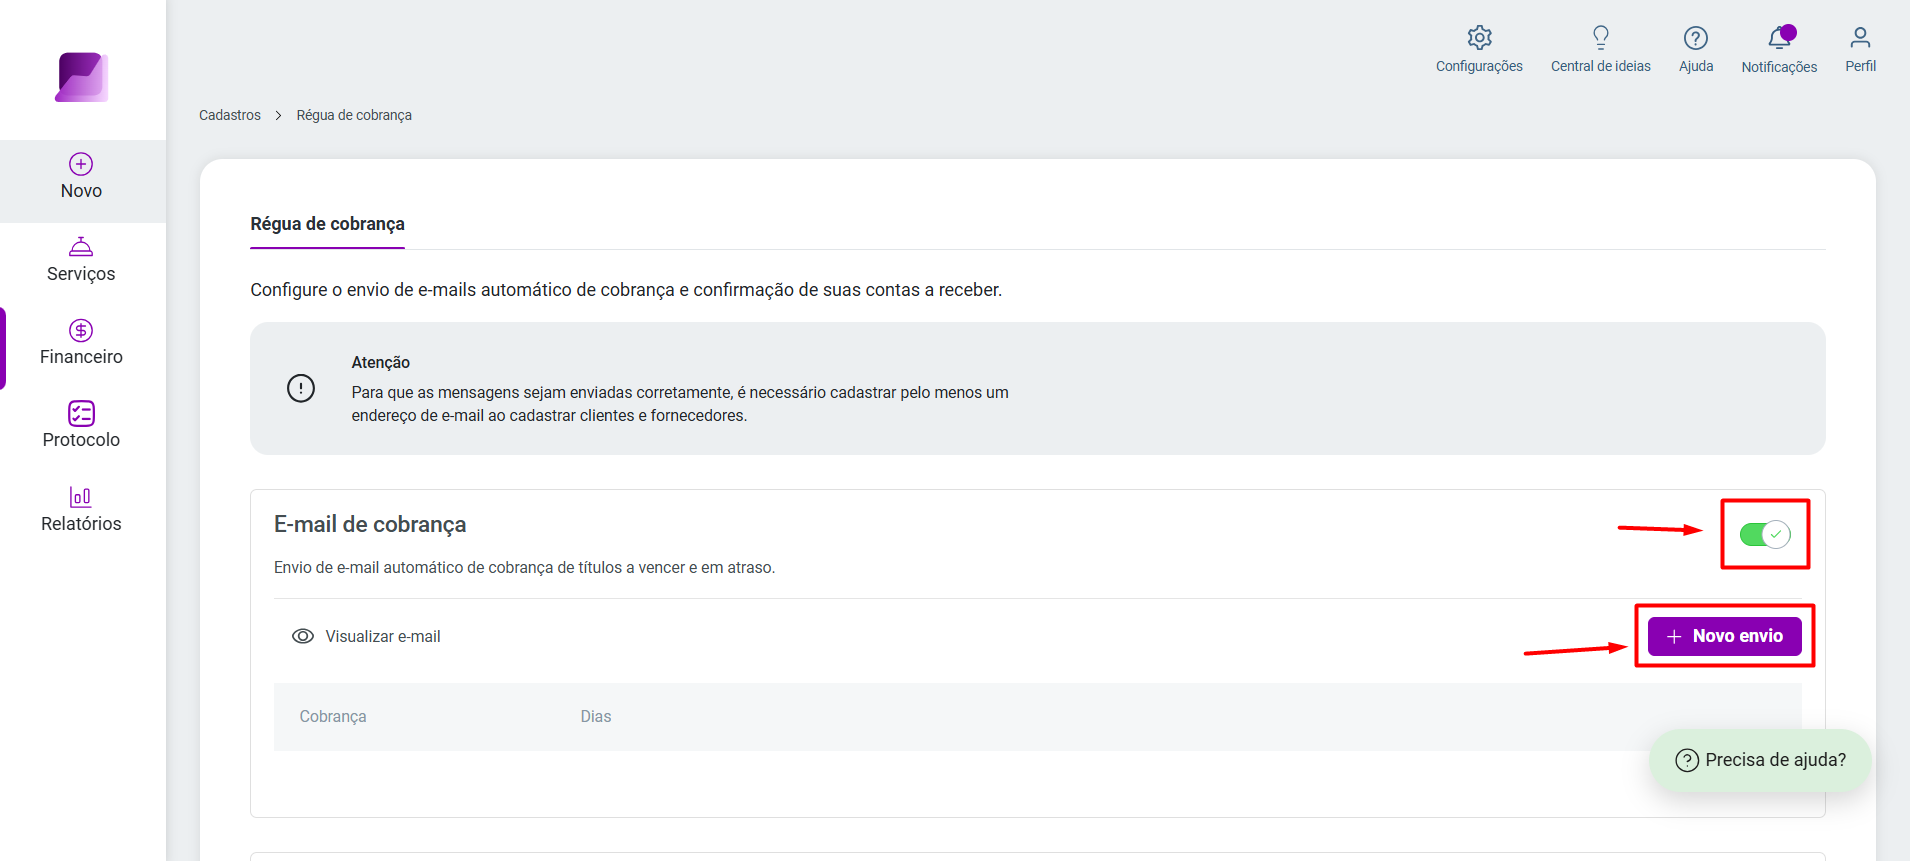Go to Financeiro in the sidebar
This screenshot has height=861, width=1910.
click(x=81, y=343)
